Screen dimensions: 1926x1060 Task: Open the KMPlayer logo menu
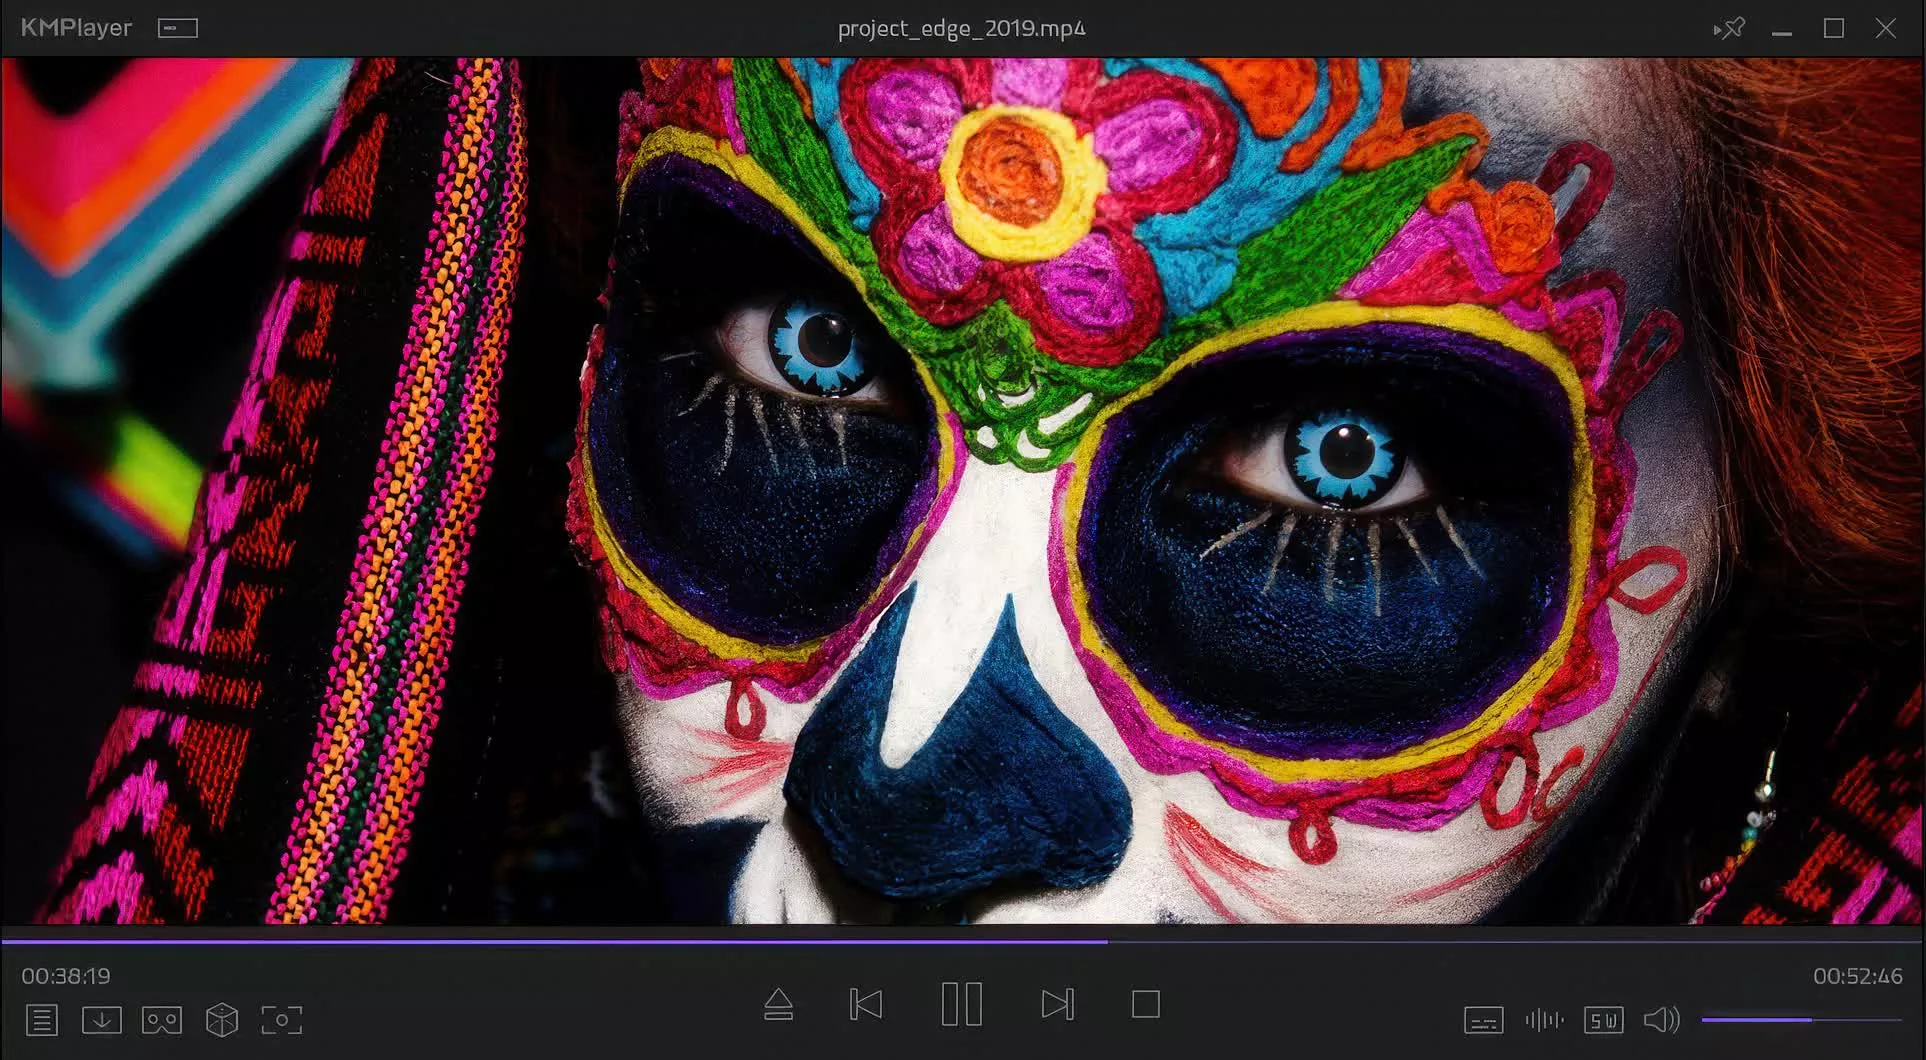point(76,28)
